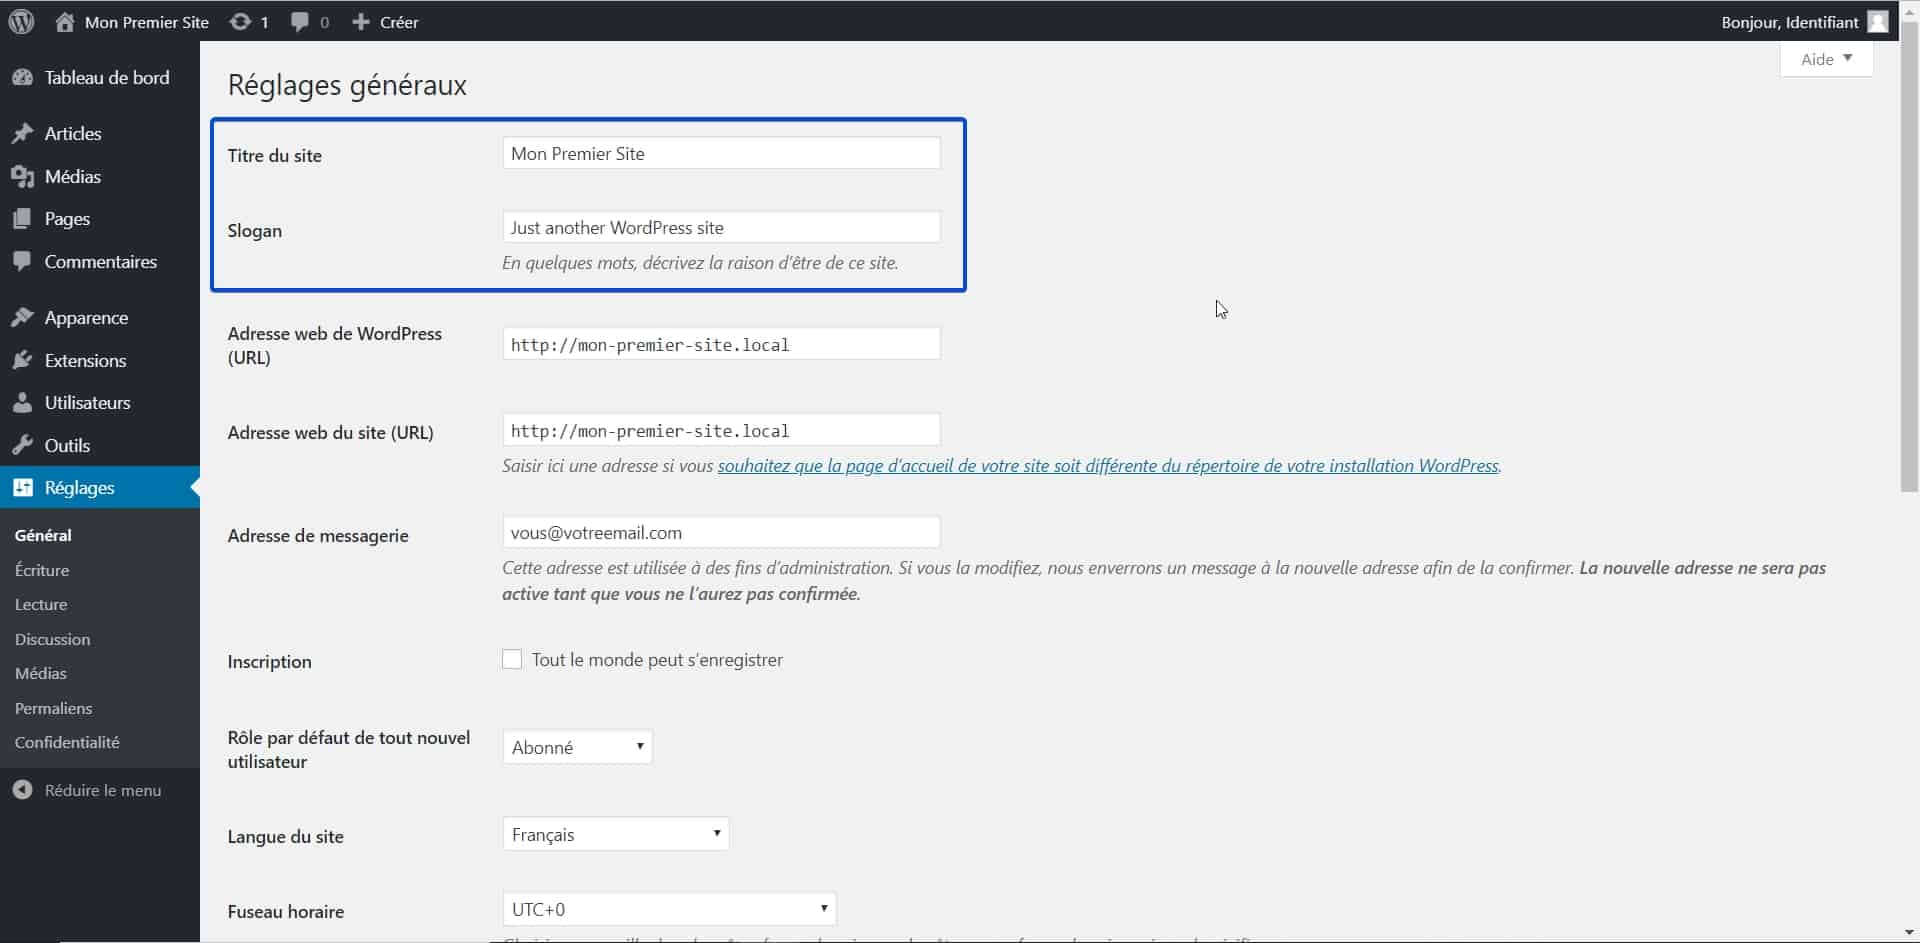
Task: Open the Permaliens settings submenu item
Action: (x=53, y=708)
